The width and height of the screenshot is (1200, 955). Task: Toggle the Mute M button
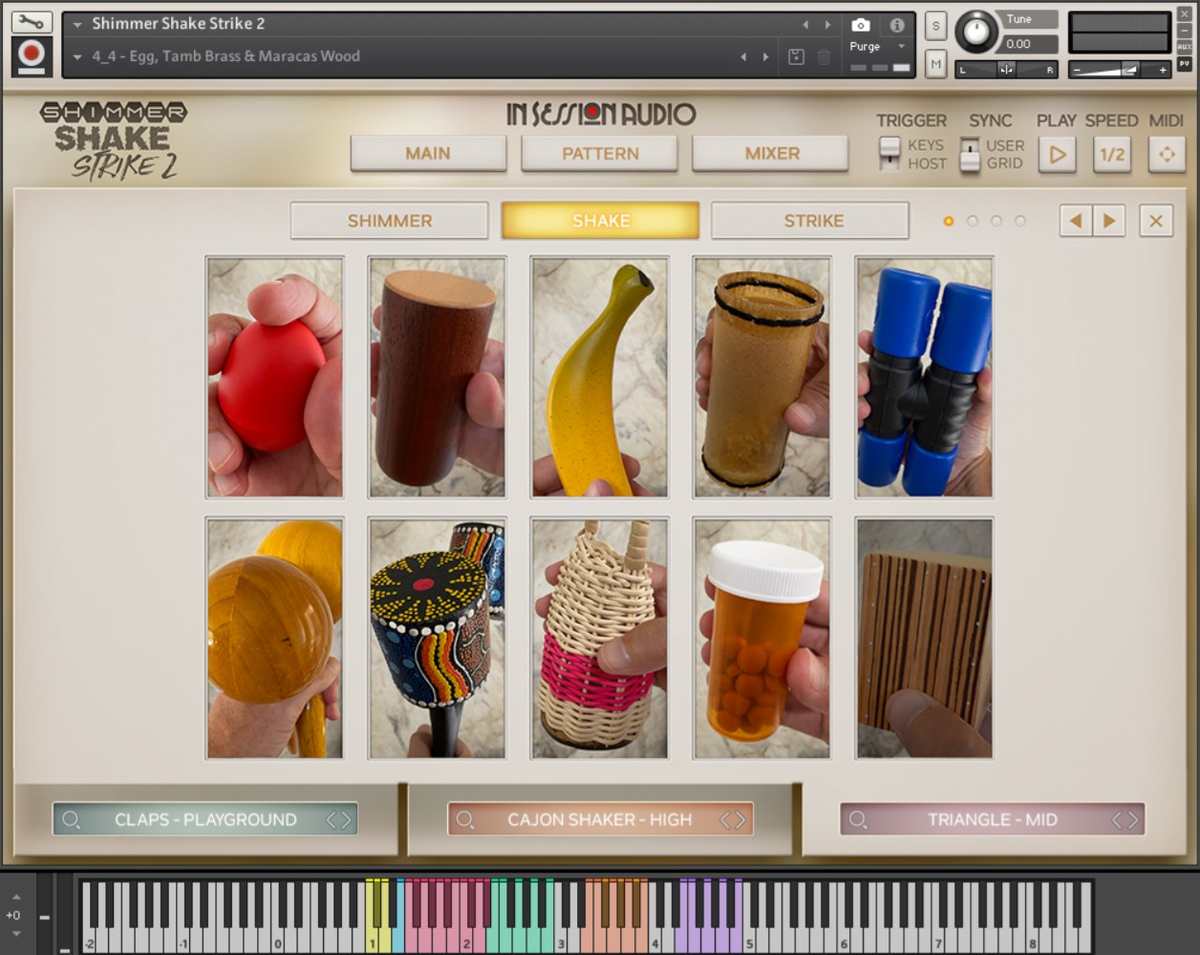point(936,65)
